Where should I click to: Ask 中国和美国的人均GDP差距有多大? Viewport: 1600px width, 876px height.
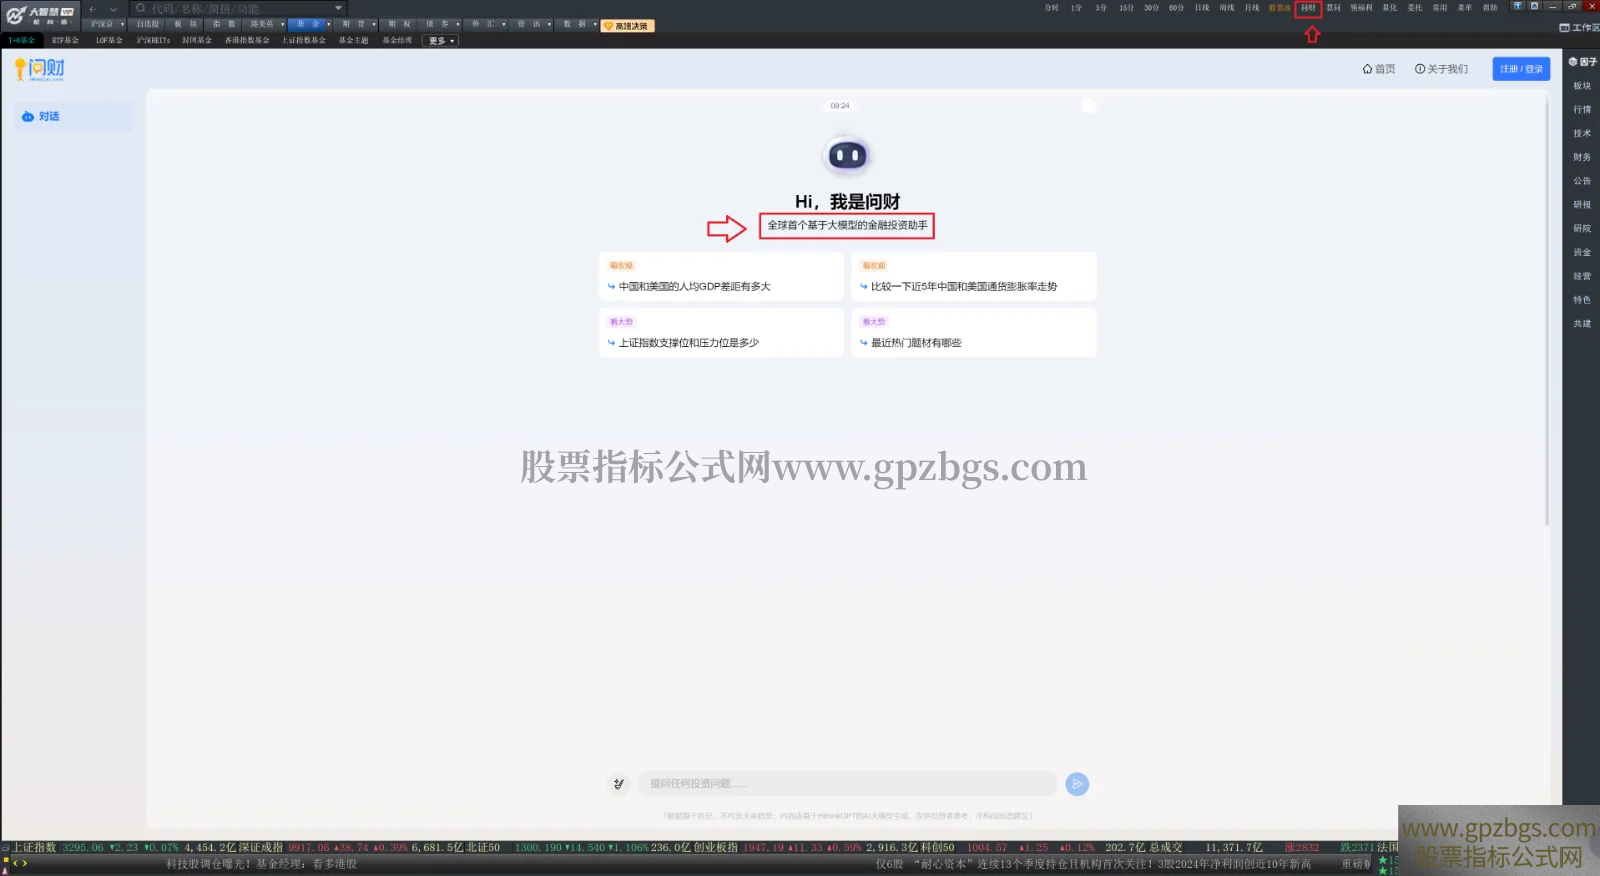tap(721, 276)
